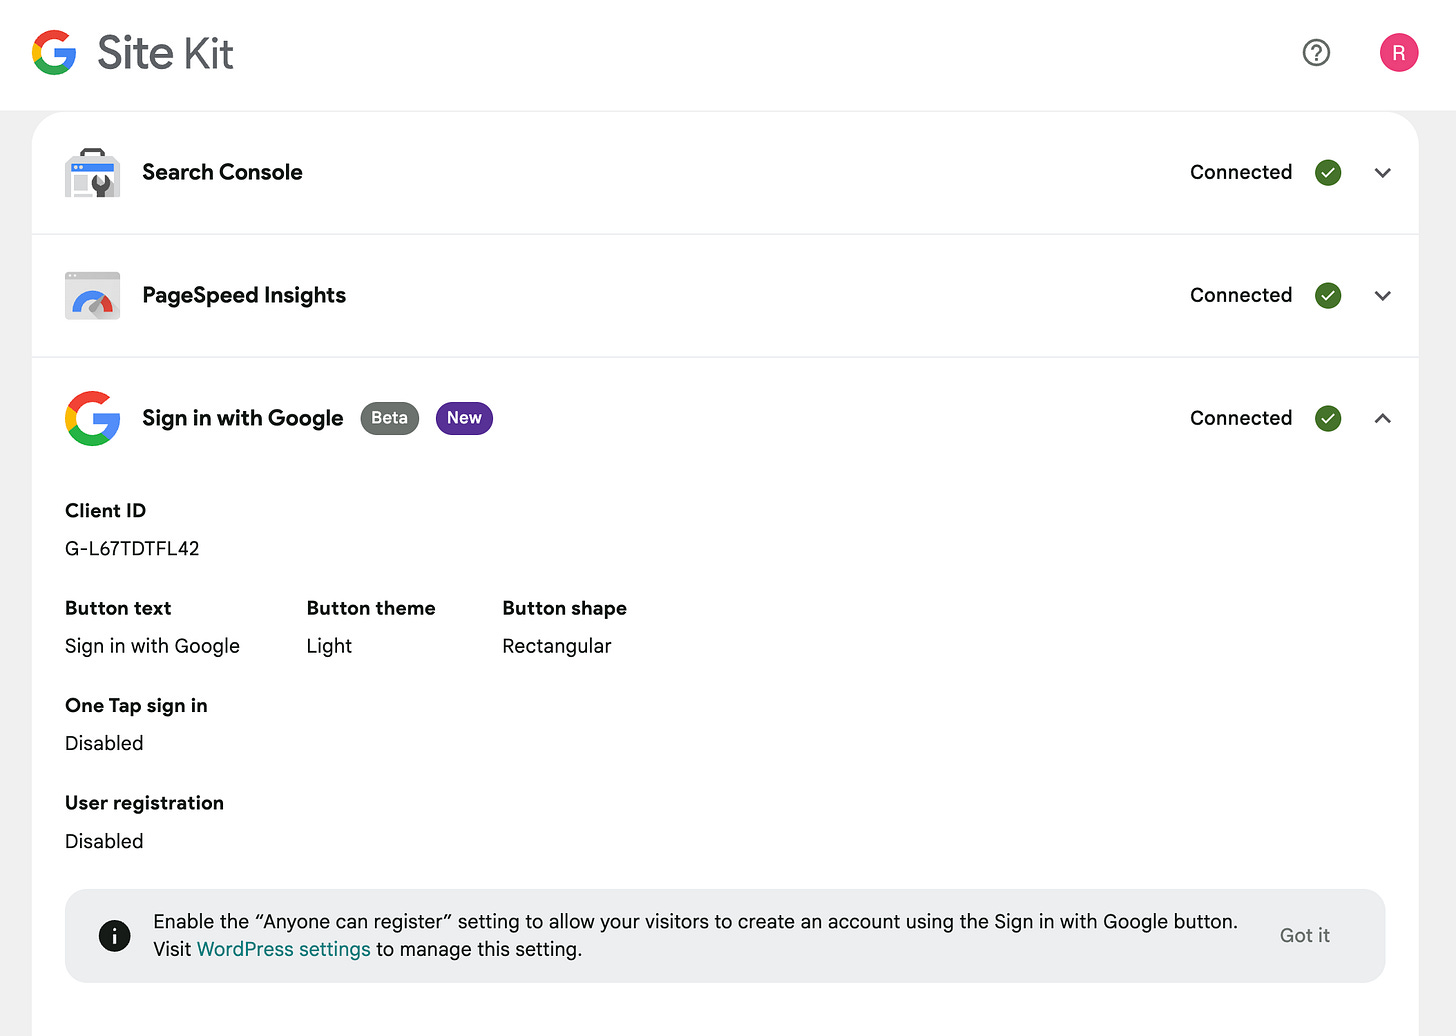
Task: Click the Search Console connected checkmark
Action: point(1327,172)
